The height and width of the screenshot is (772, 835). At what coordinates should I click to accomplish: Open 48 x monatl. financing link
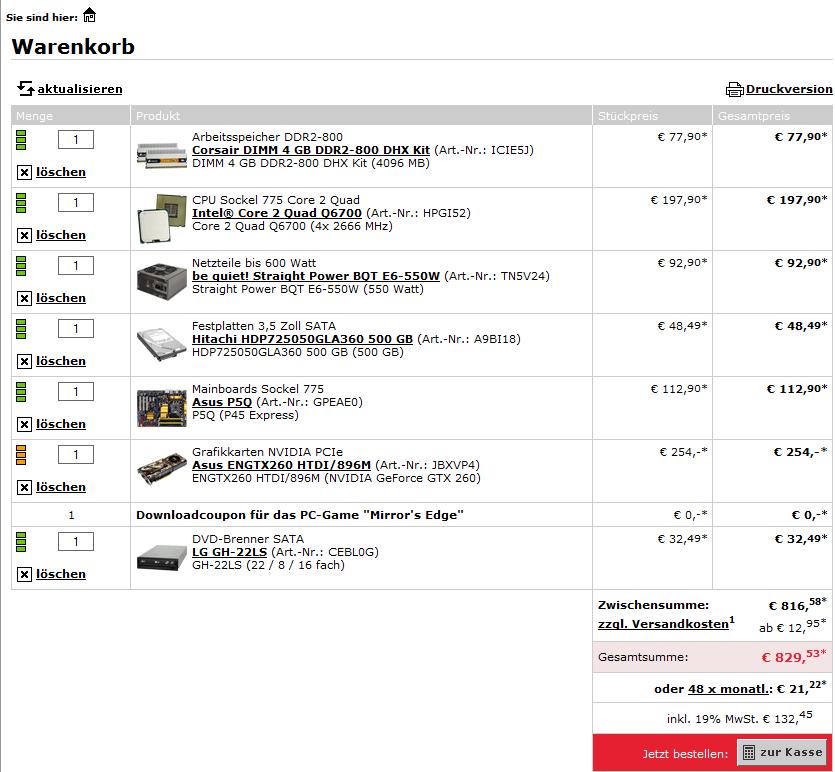tap(730, 689)
